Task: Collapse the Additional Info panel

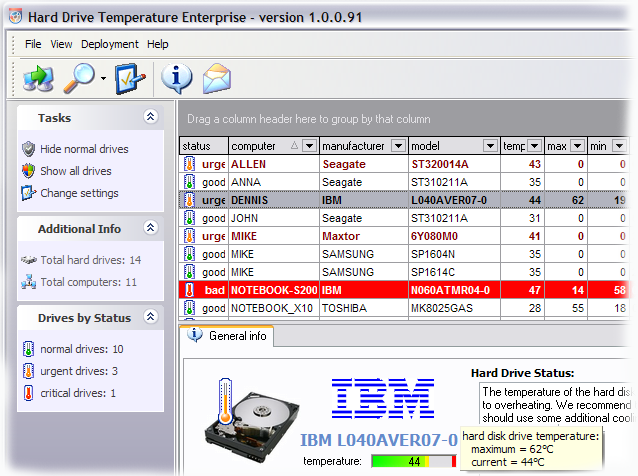Action: [x=151, y=227]
